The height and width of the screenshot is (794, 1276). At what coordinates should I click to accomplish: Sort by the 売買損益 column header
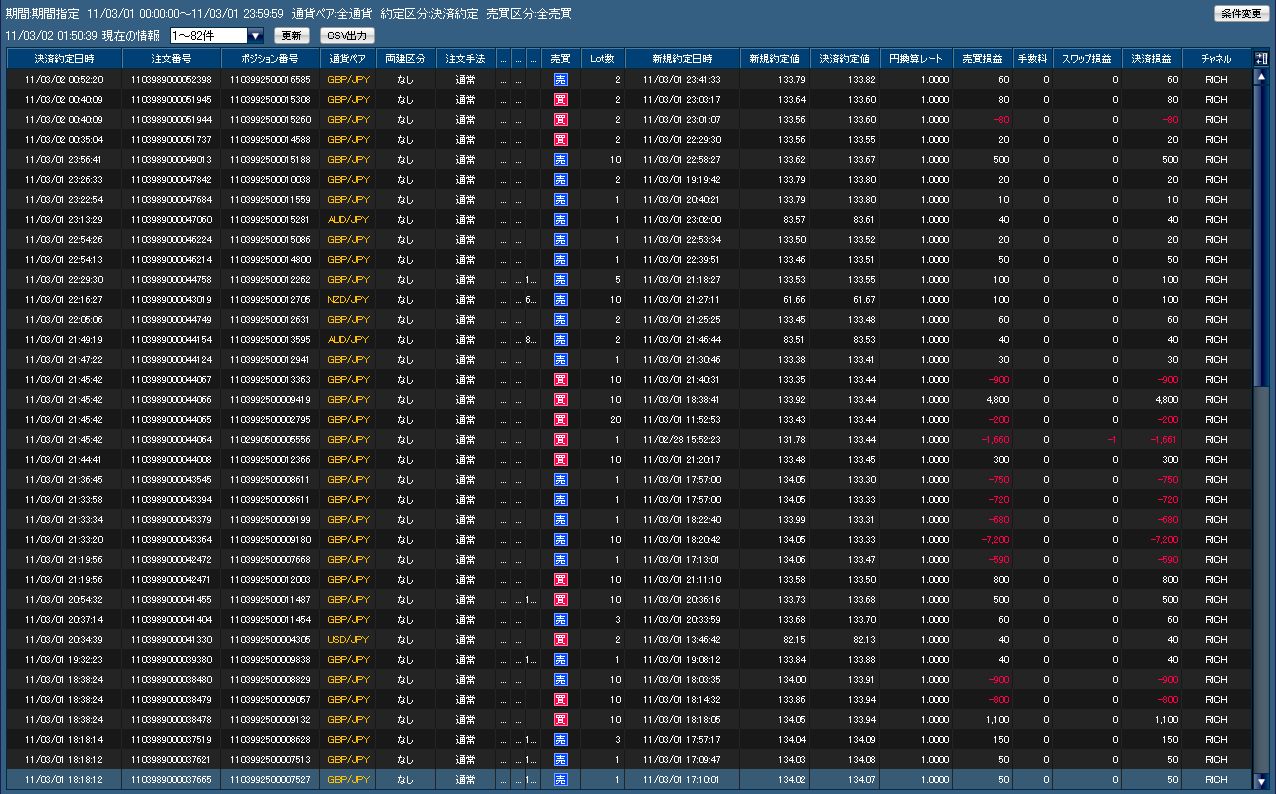982,59
